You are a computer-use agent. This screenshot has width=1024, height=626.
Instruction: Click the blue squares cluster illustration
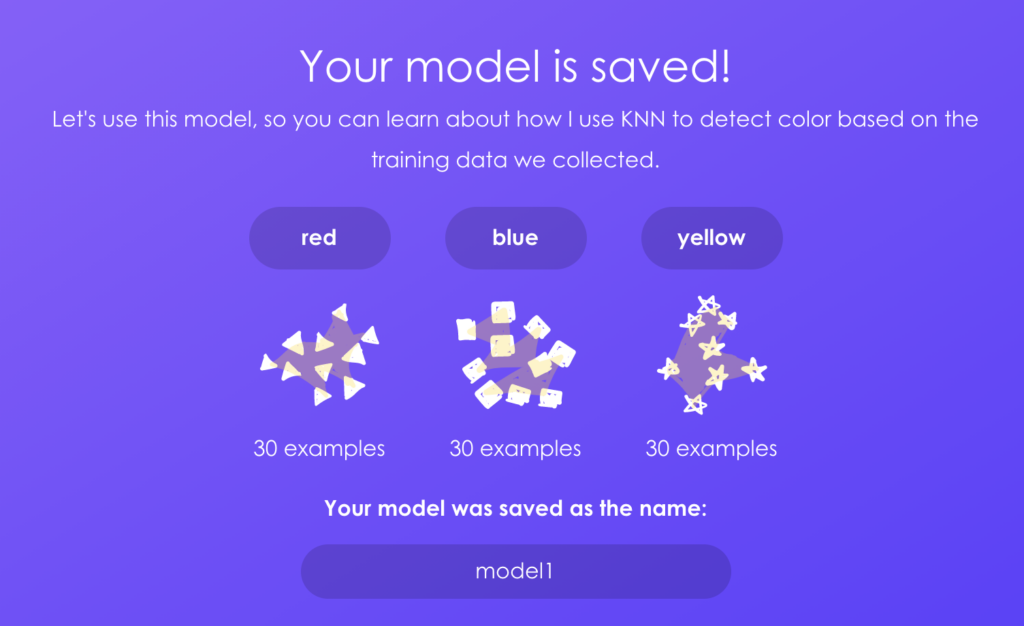(515, 355)
